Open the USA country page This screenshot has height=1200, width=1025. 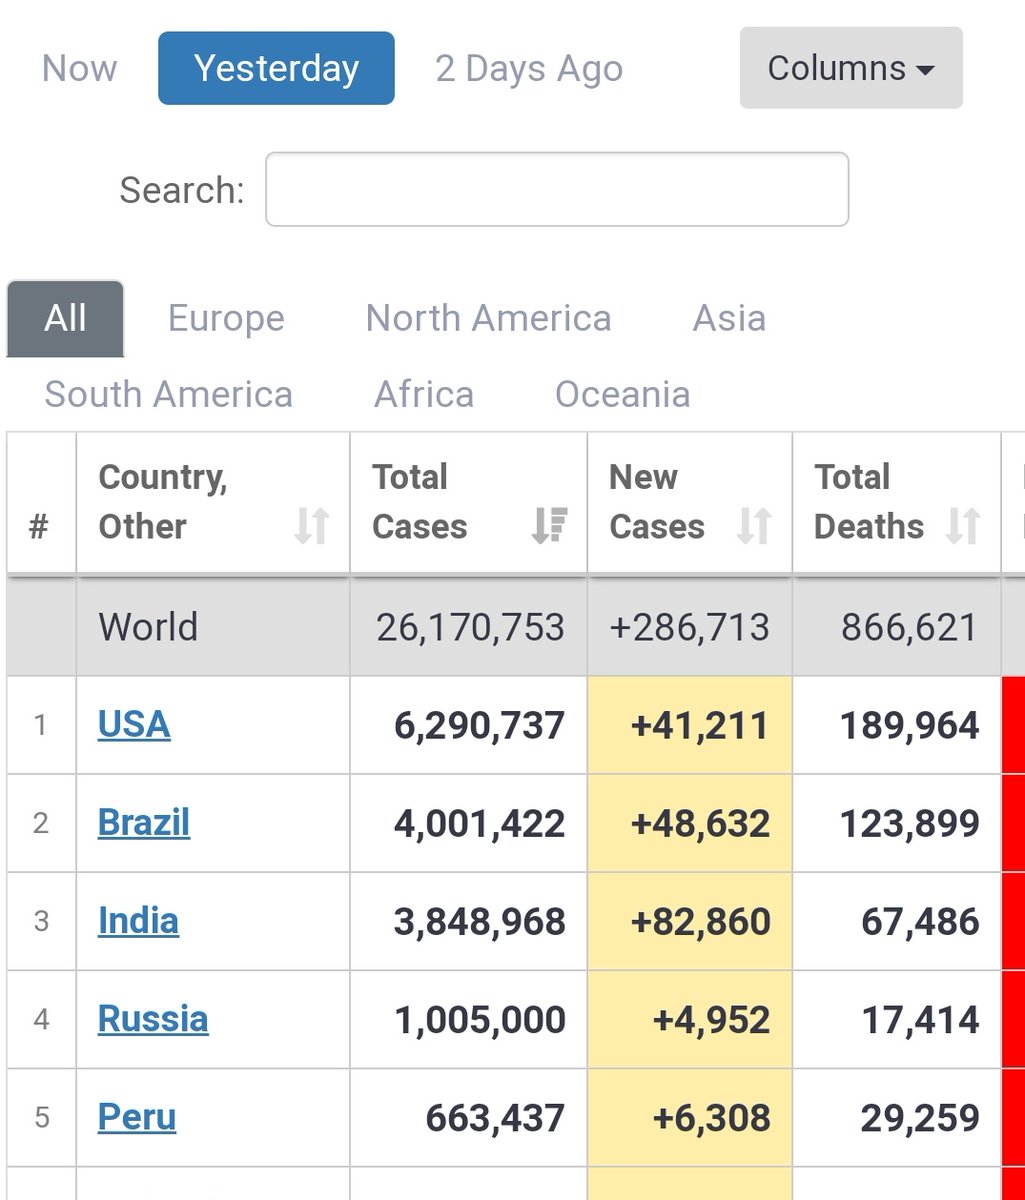133,725
